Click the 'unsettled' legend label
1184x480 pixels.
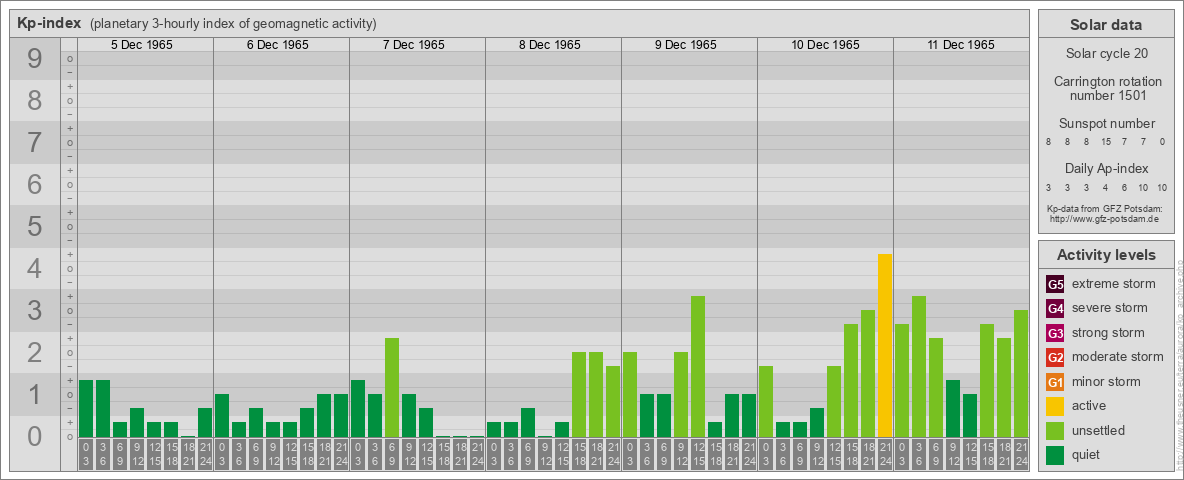click(x=1099, y=430)
